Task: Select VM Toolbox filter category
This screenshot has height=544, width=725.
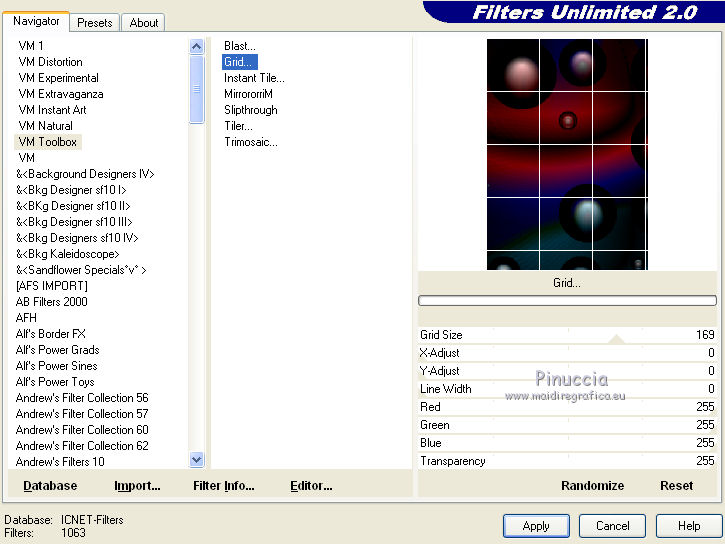Action: [48, 142]
